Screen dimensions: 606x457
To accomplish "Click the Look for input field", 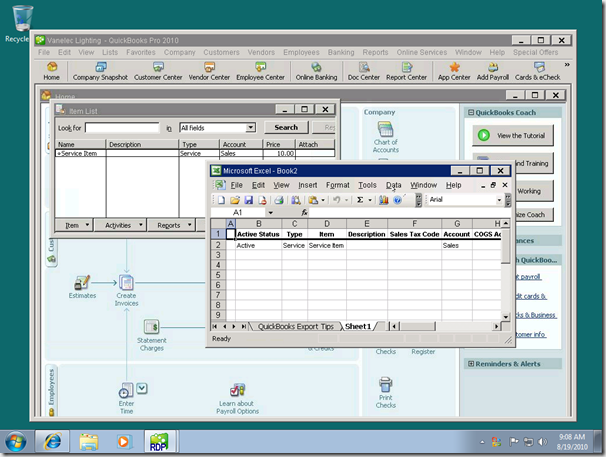I will (x=122, y=128).
